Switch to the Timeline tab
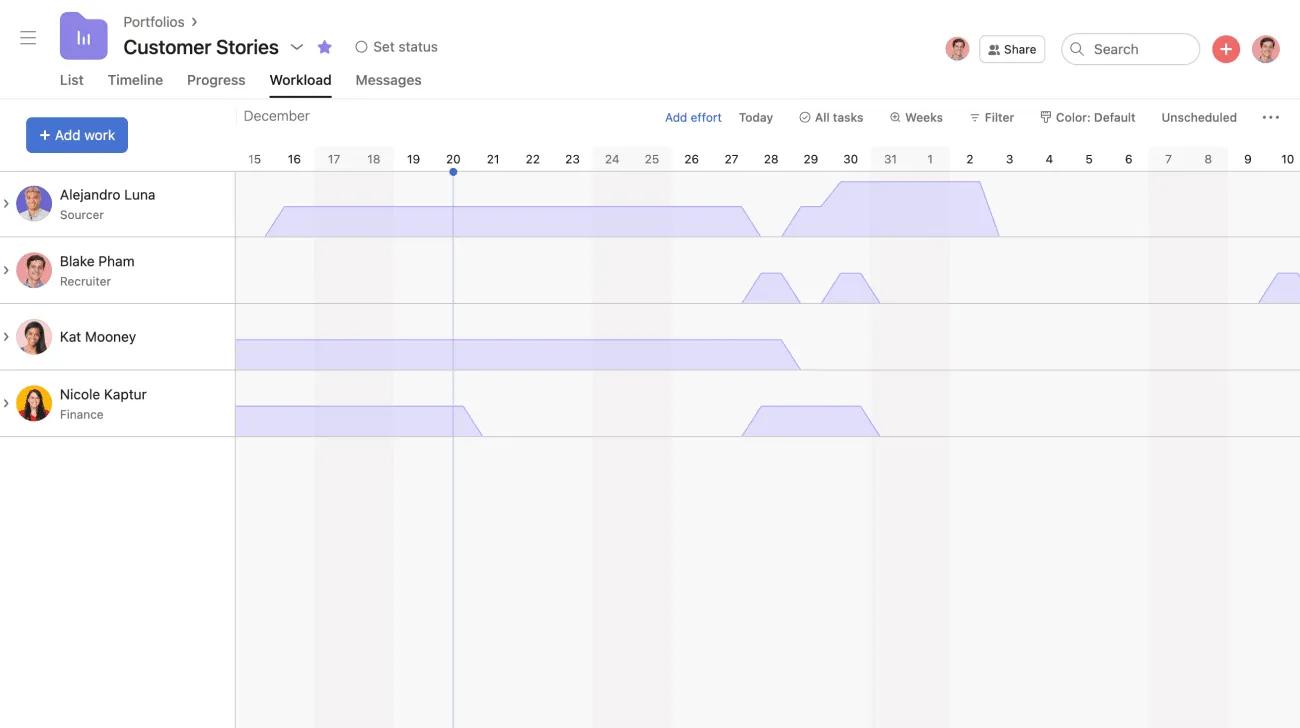This screenshot has height=728, width=1300. (135, 80)
